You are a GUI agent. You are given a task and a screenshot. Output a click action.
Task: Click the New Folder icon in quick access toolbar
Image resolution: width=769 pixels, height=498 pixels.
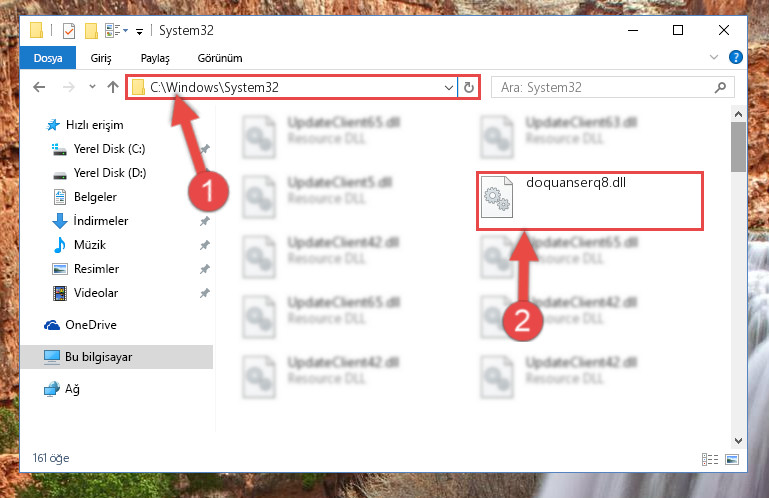point(91,31)
